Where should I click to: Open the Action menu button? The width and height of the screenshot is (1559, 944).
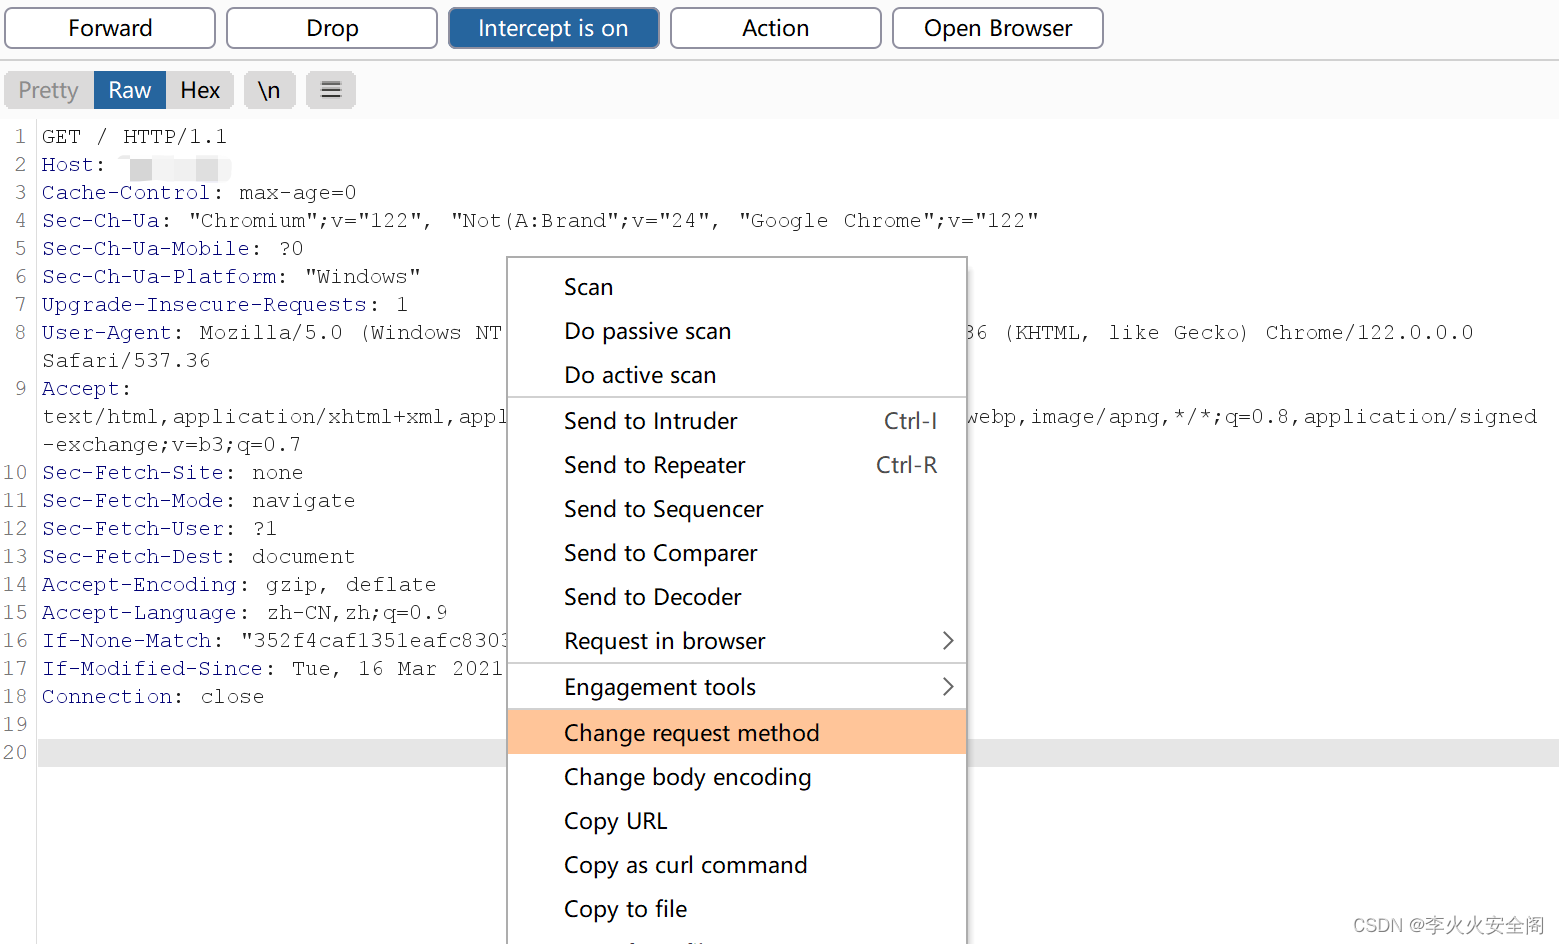point(775,28)
